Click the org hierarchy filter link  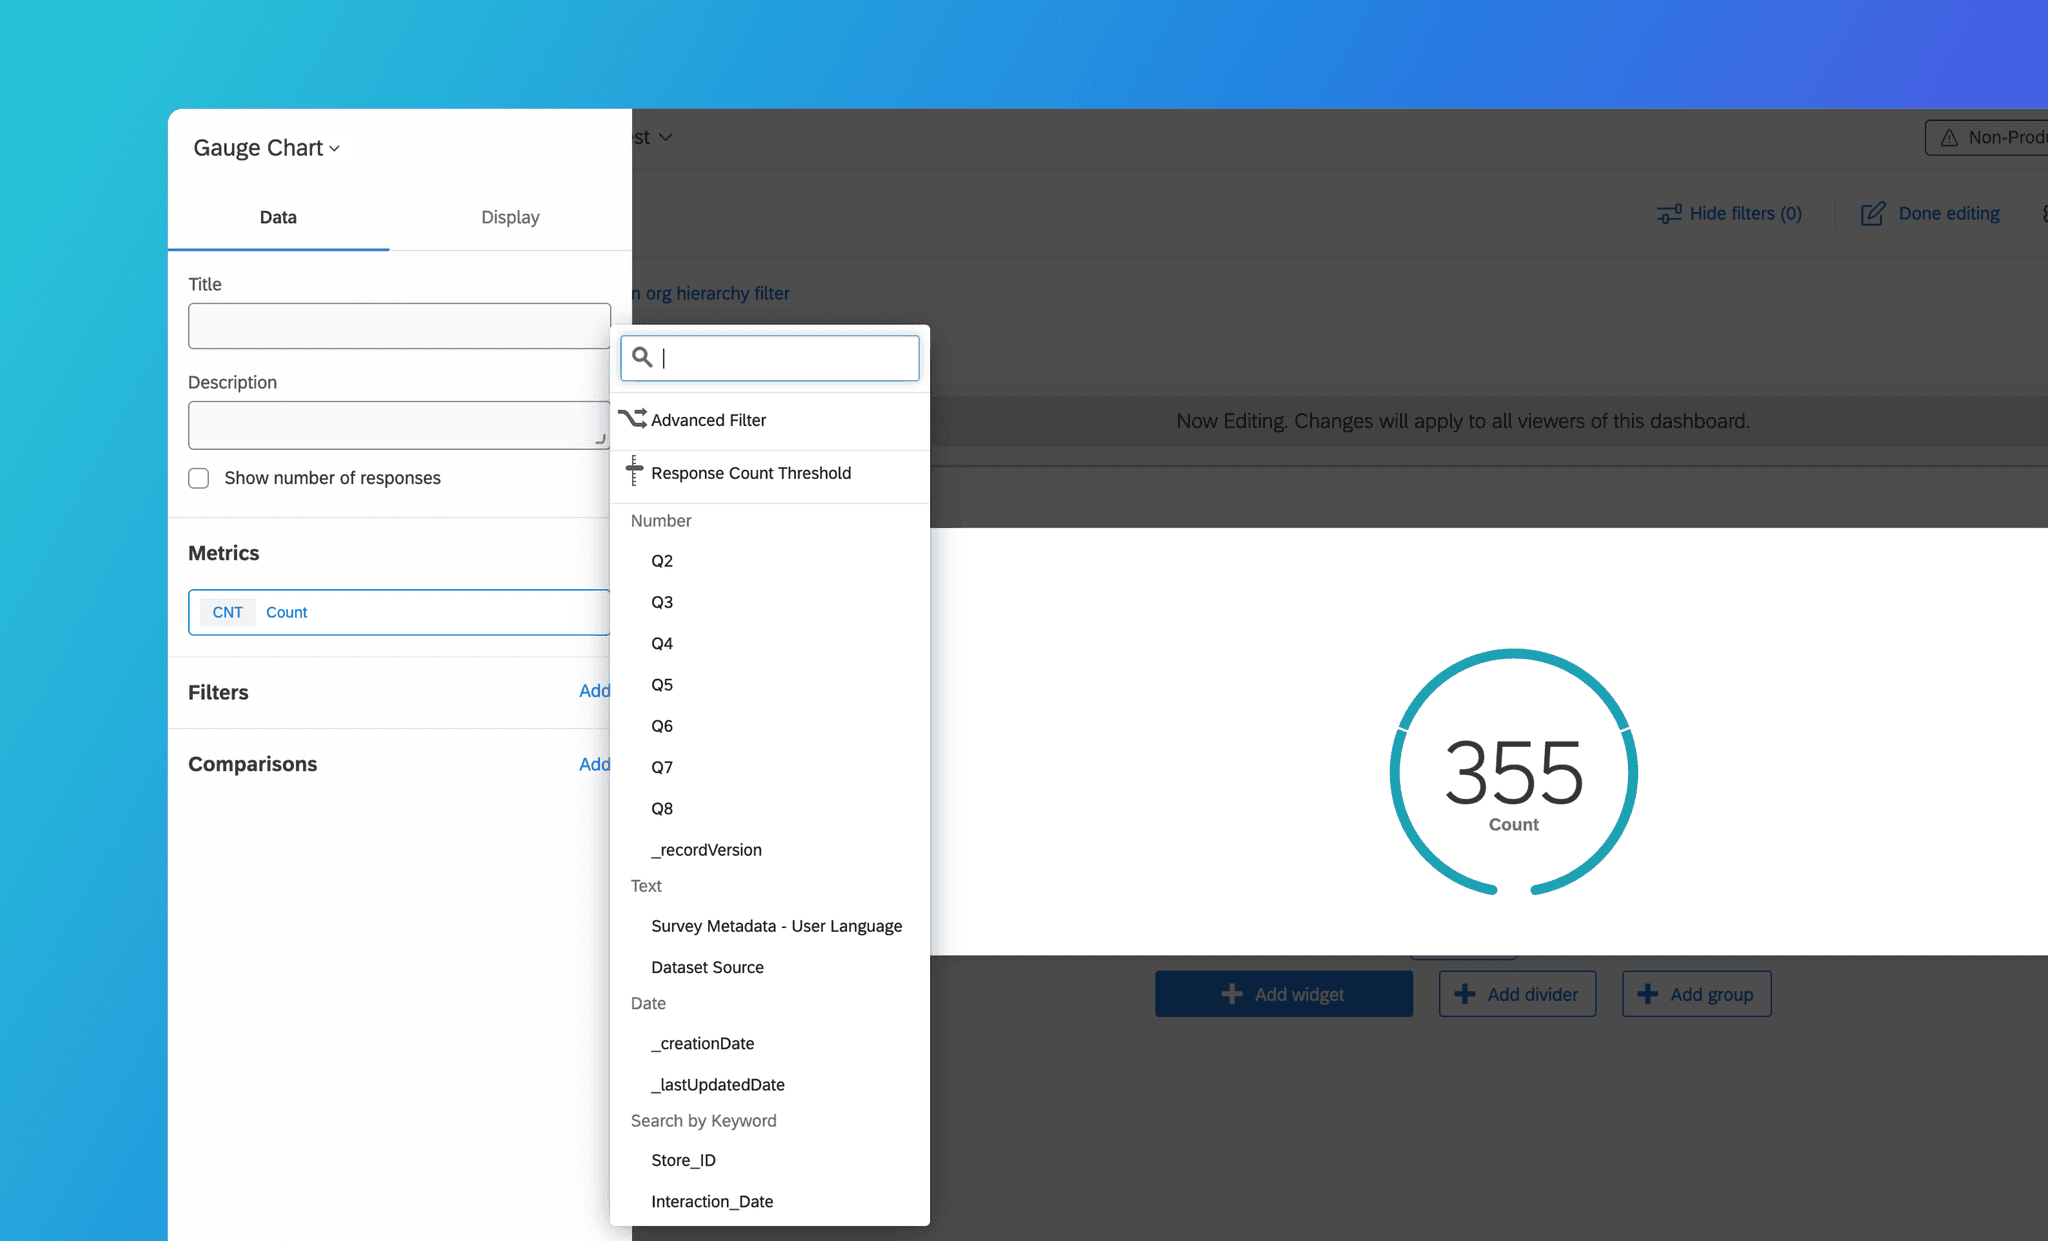point(716,293)
